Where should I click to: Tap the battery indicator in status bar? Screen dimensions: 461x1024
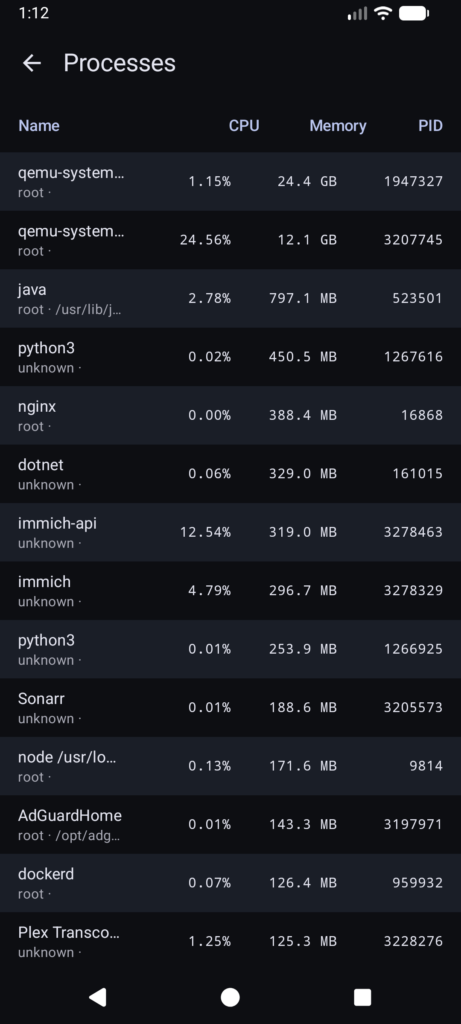(x=413, y=13)
